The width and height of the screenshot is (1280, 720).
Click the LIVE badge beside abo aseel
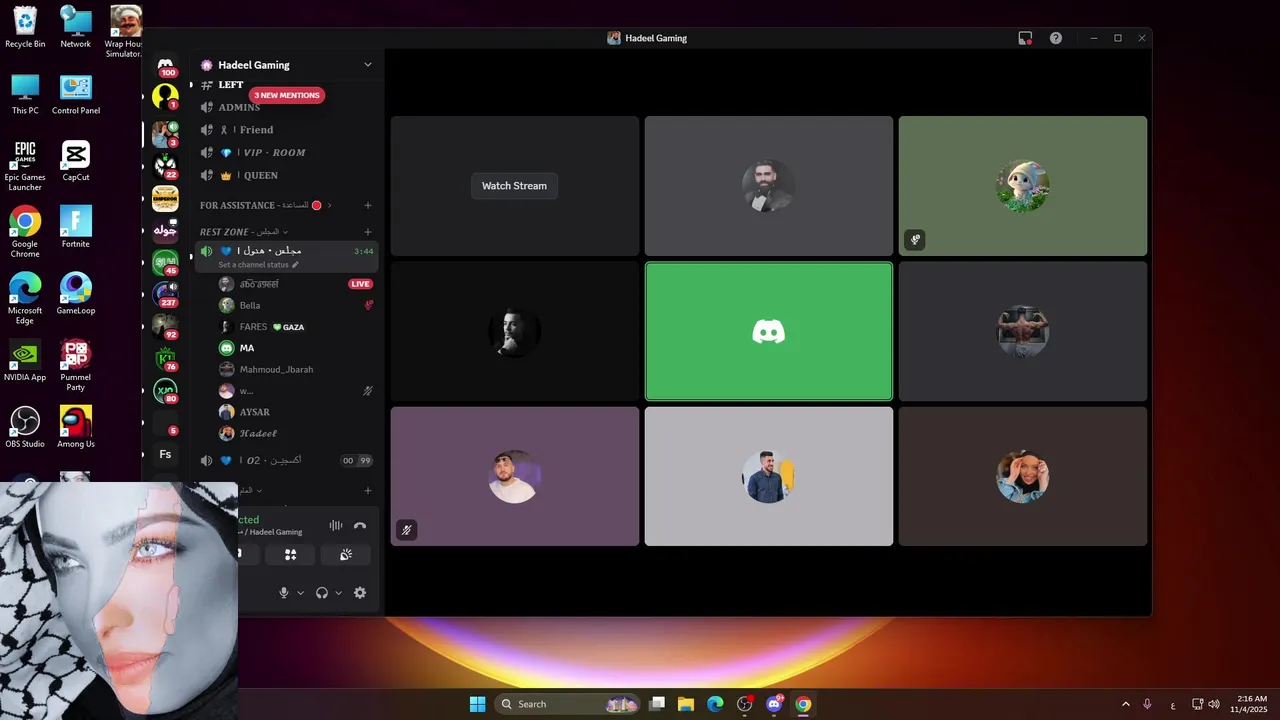coord(360,284)
